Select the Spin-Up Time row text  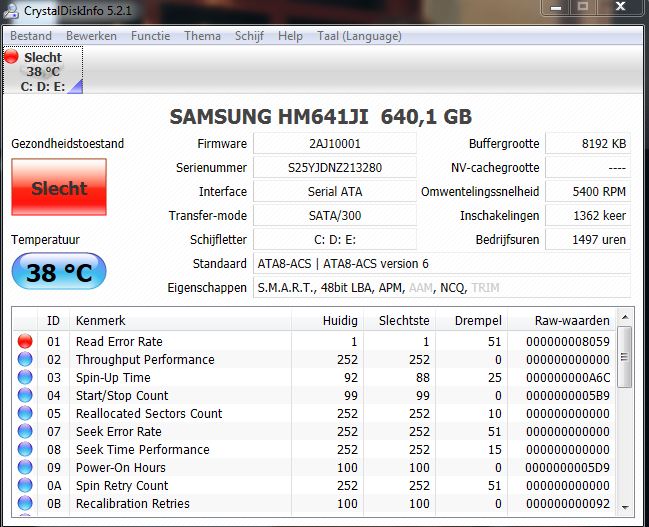coord(113,377)
